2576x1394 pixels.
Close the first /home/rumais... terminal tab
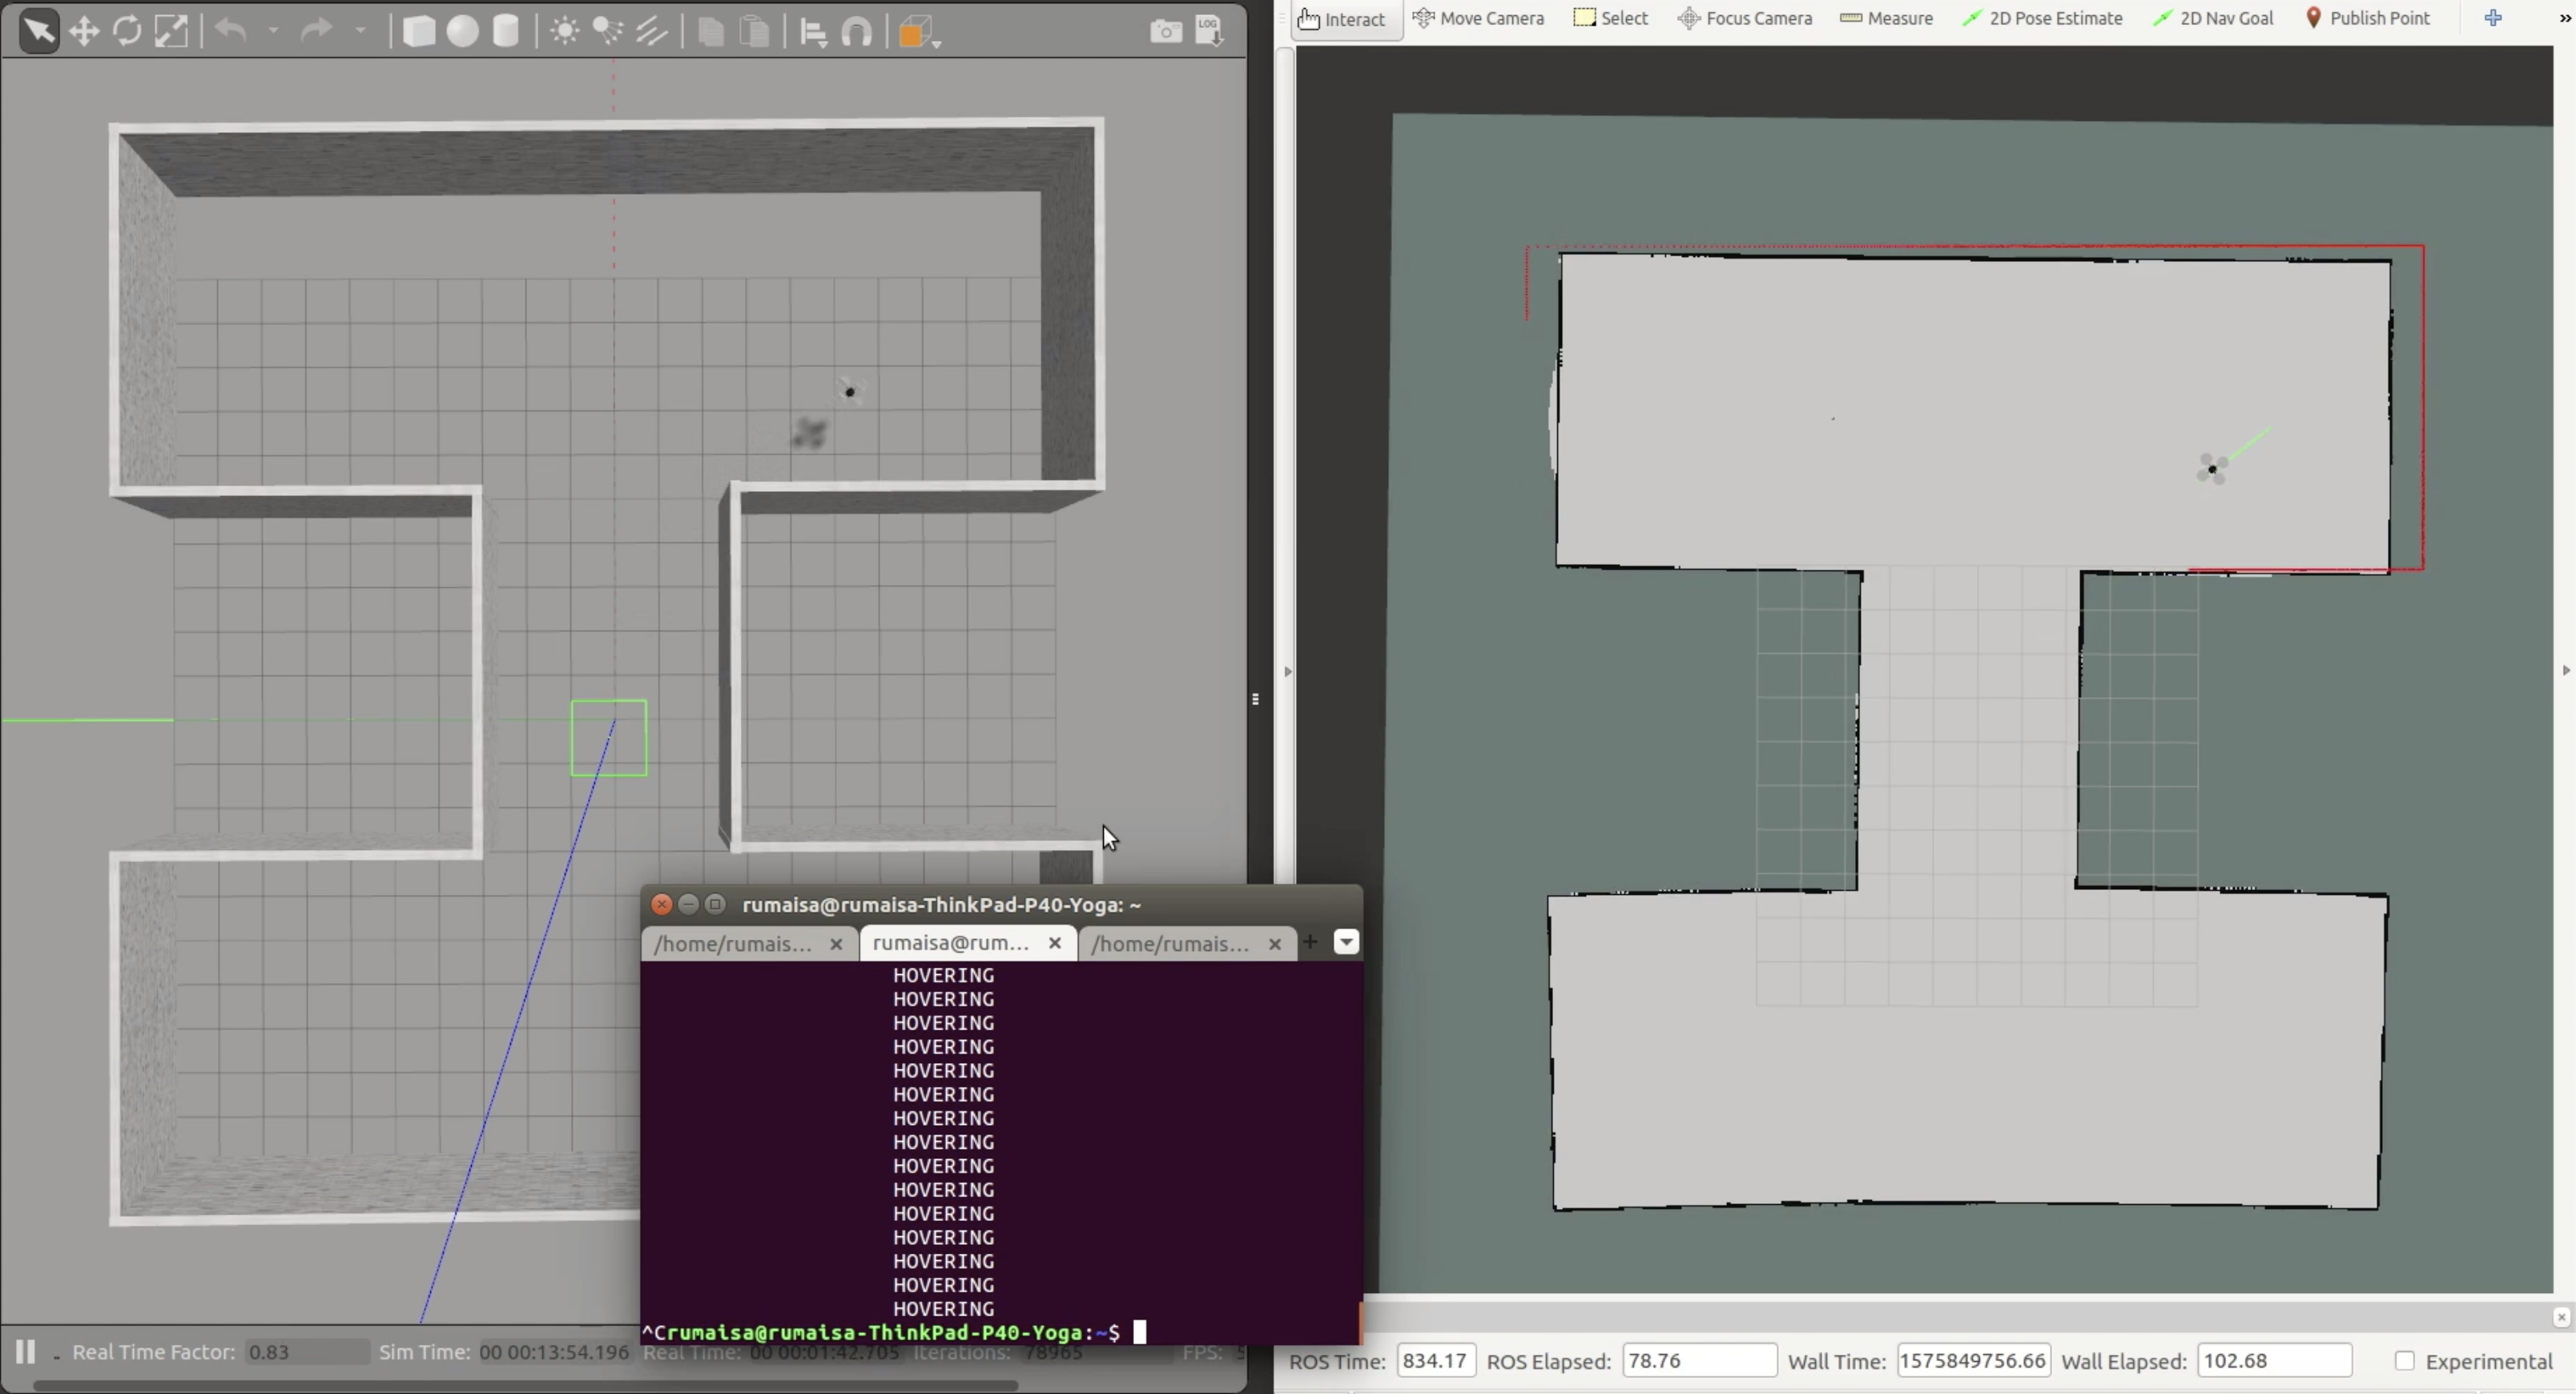(836, 944)
